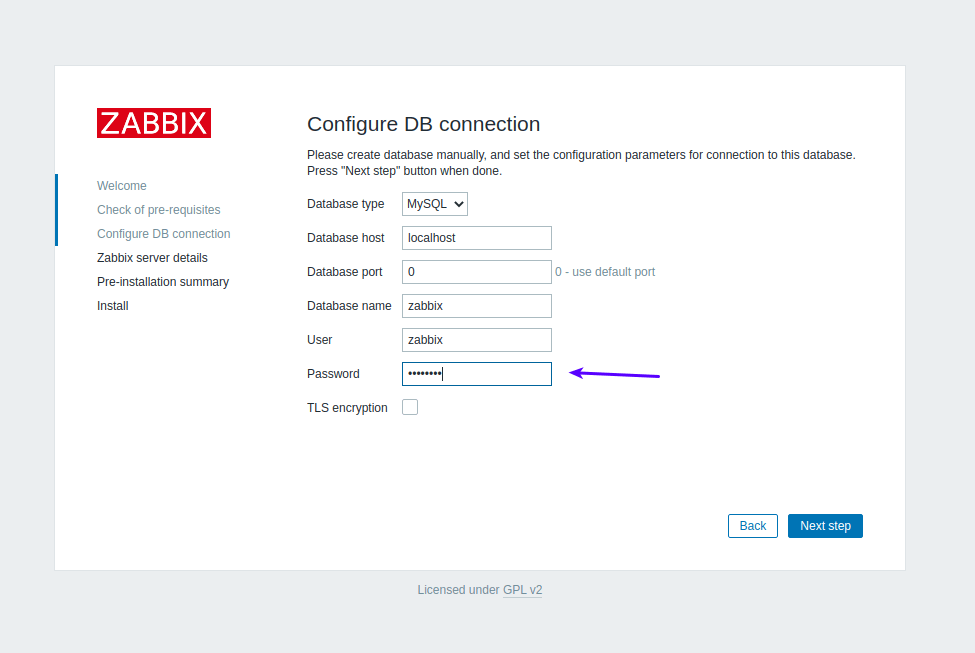Click the Password field label

tap(333, 374)
